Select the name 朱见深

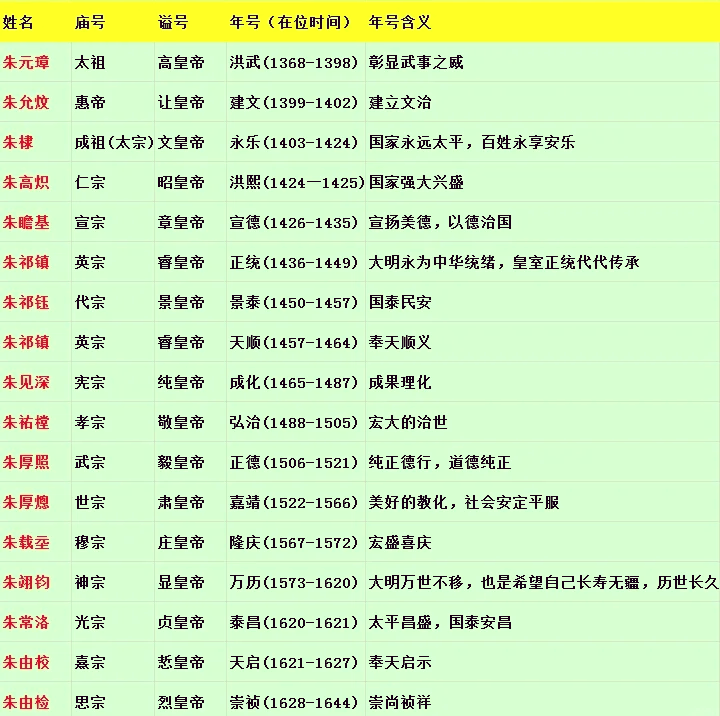tap(26, 382)
